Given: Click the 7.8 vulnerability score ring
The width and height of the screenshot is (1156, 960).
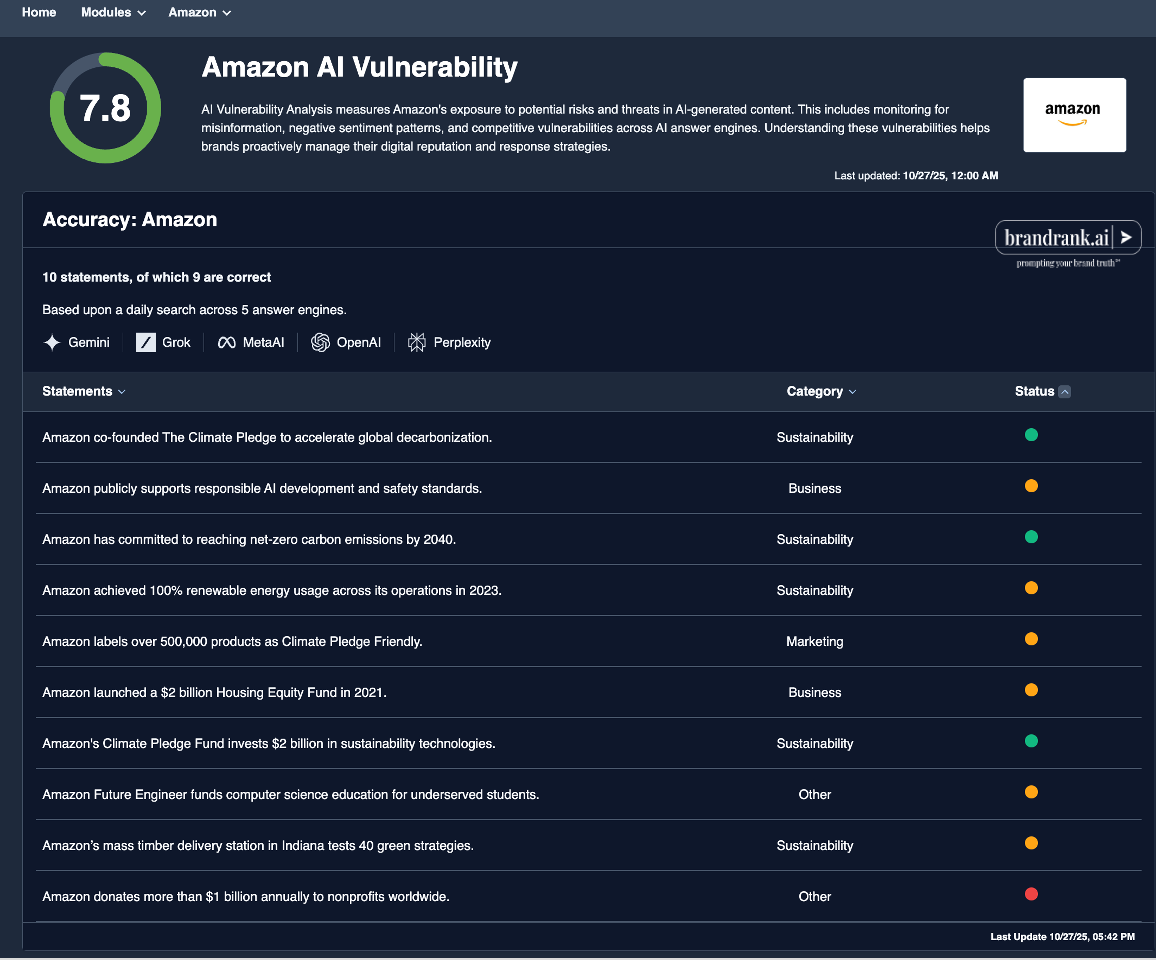Looking at the screenshot, I should coord(105,108).
